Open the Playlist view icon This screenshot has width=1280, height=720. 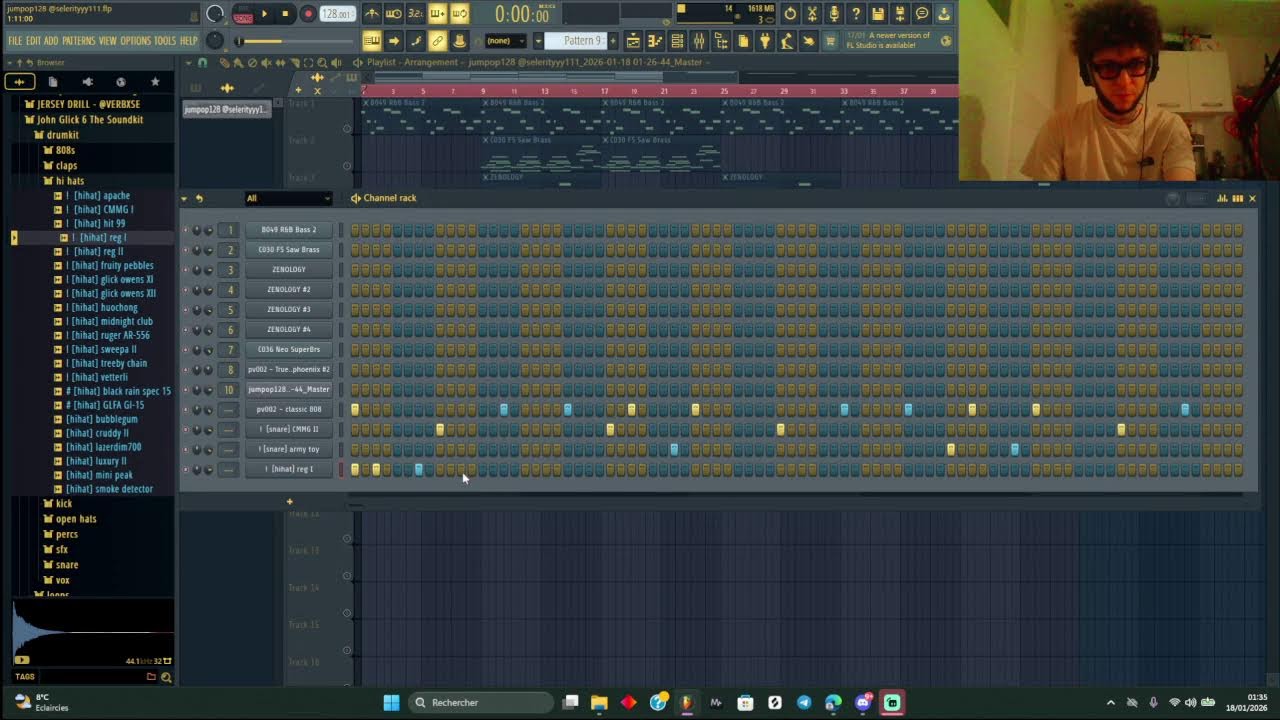(633, 41)
